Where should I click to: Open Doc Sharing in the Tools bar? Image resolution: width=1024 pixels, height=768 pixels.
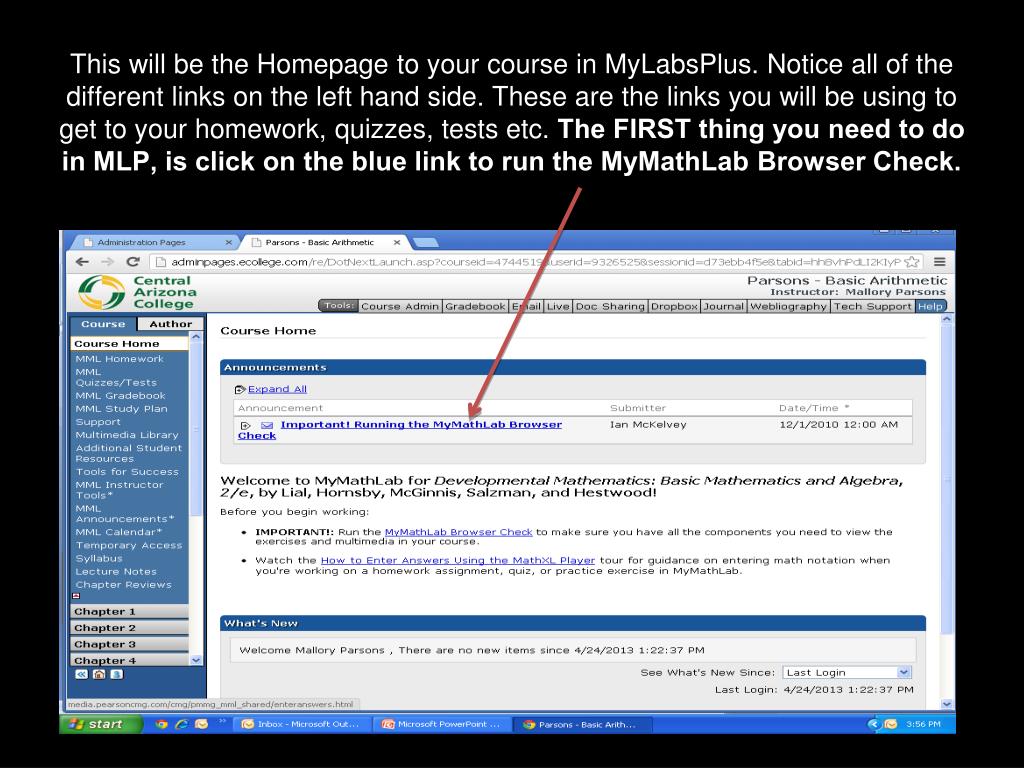point(610,306)
